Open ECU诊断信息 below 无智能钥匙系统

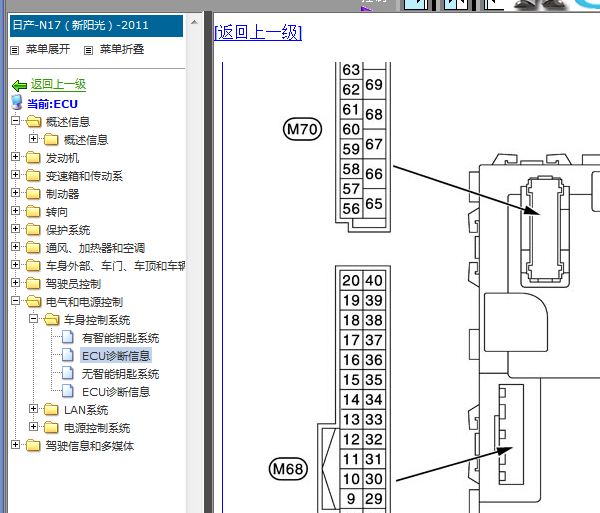tap(116, 392)
